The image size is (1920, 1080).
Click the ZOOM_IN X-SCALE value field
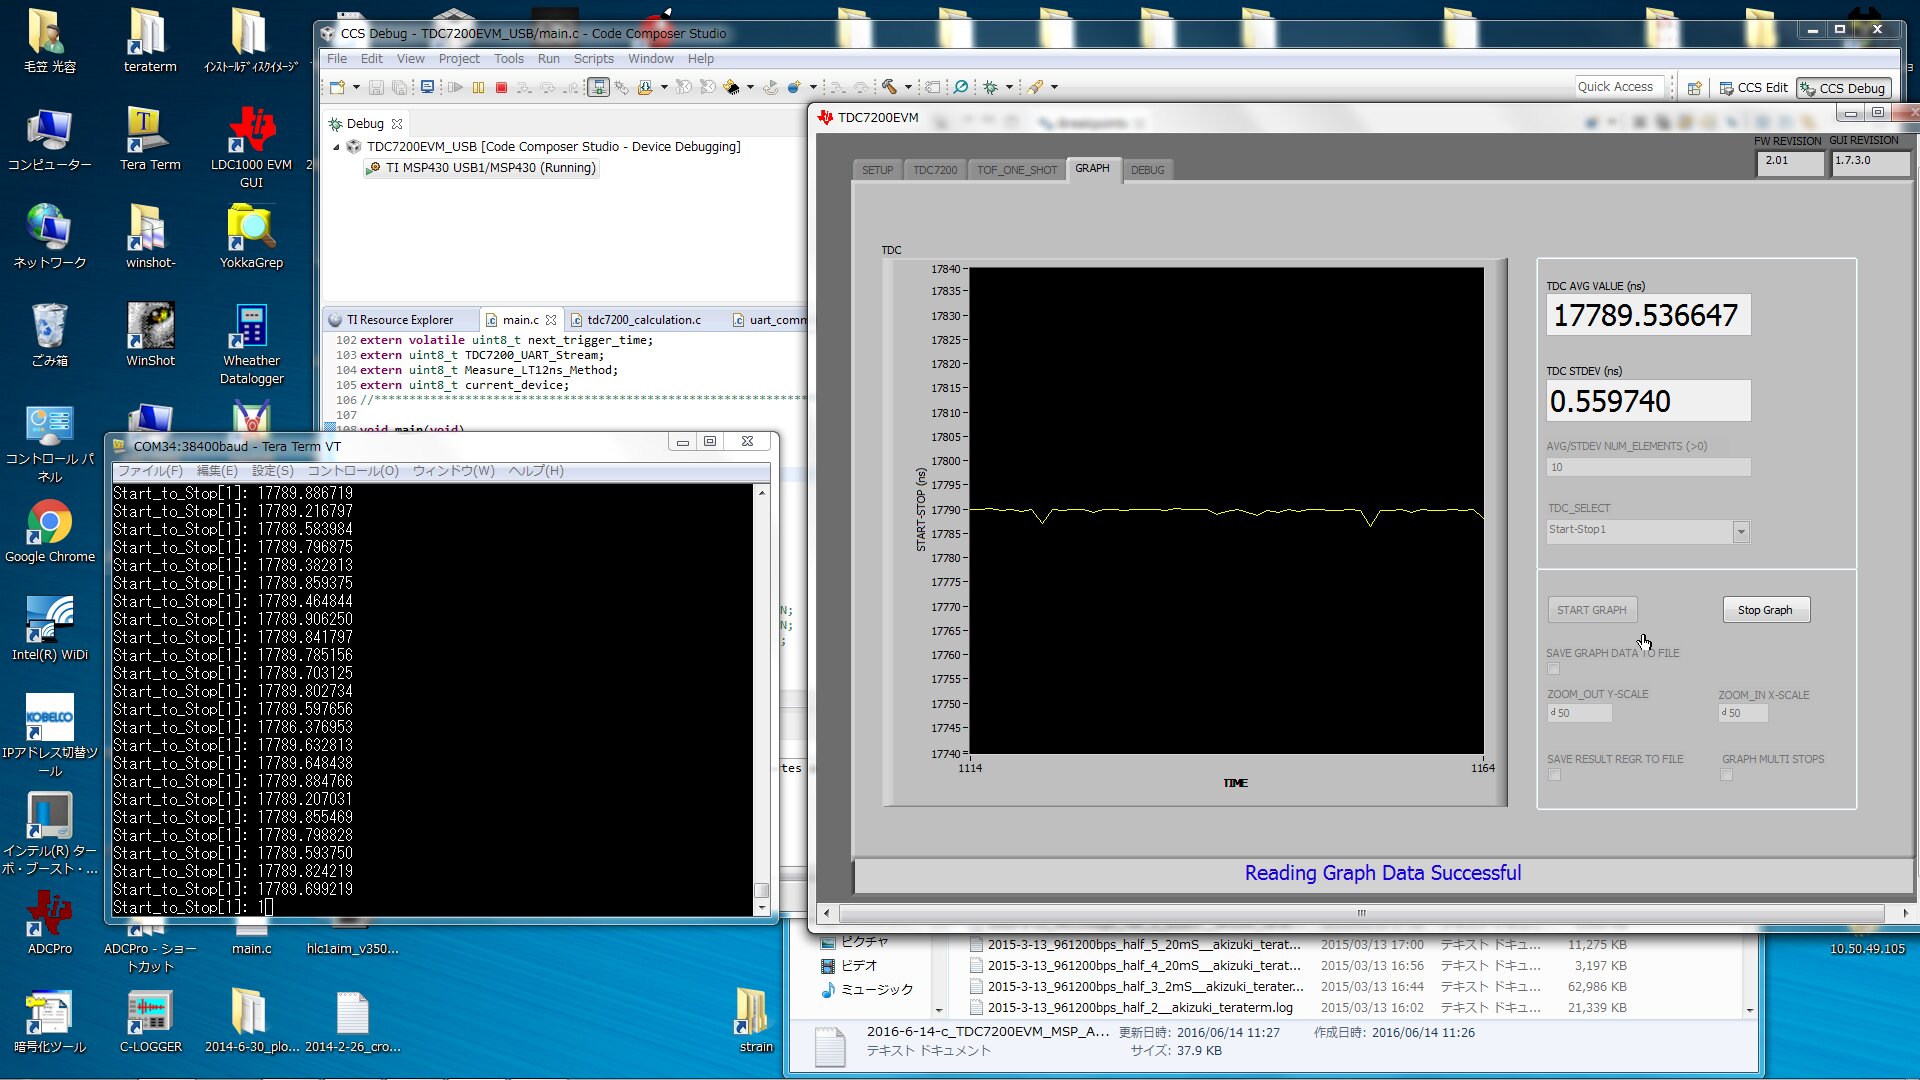point(1743,713)
